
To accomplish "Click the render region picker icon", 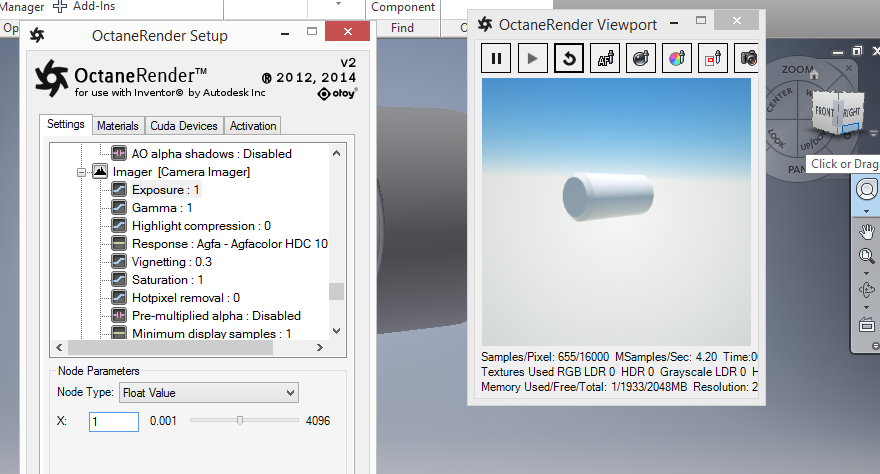I will [713, 58].
